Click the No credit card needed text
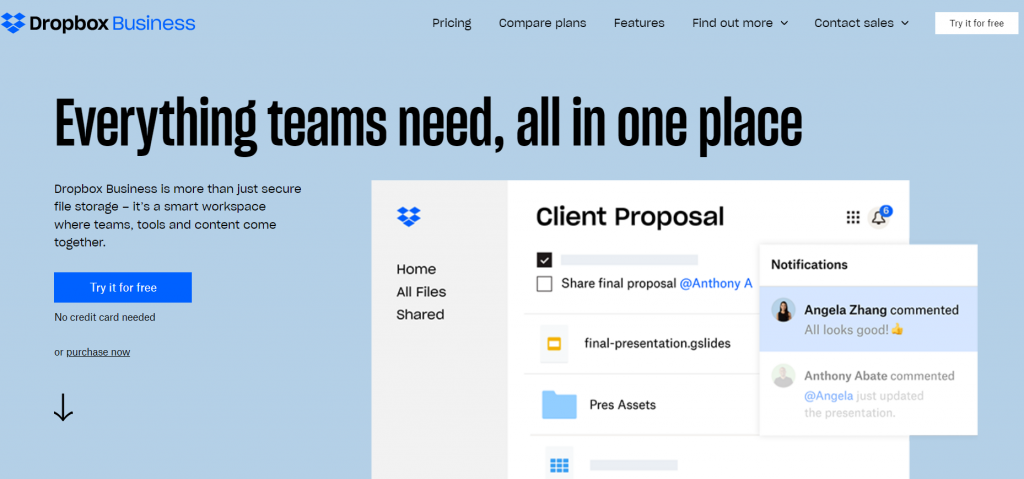 tap(104, 318)
